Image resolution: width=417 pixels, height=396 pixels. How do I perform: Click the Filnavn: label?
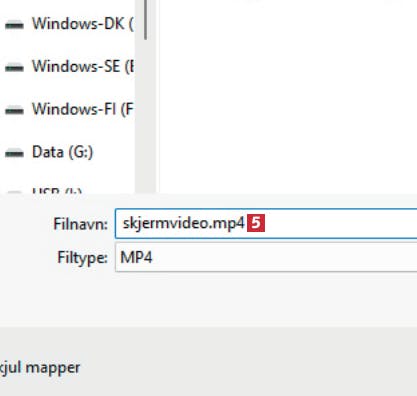pos(81,224)
